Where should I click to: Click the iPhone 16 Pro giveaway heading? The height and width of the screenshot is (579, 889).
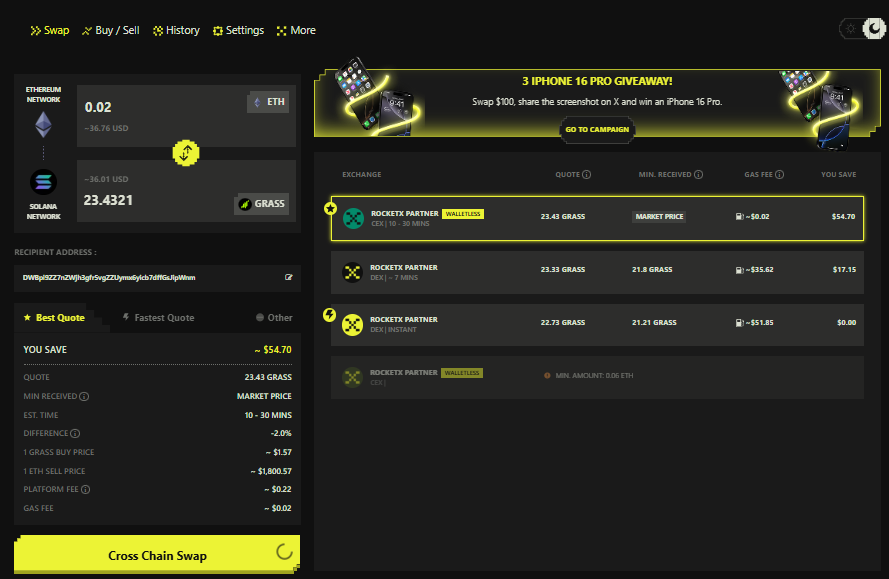click(597, 81)
